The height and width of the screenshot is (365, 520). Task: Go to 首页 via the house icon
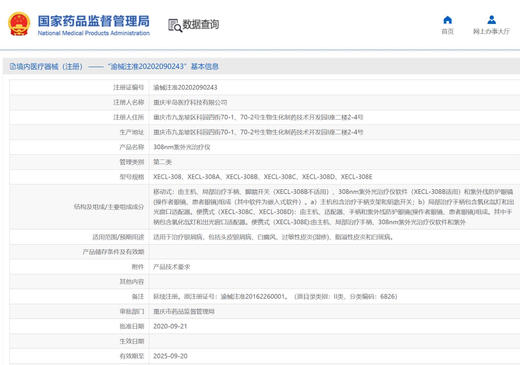(447, 20)
